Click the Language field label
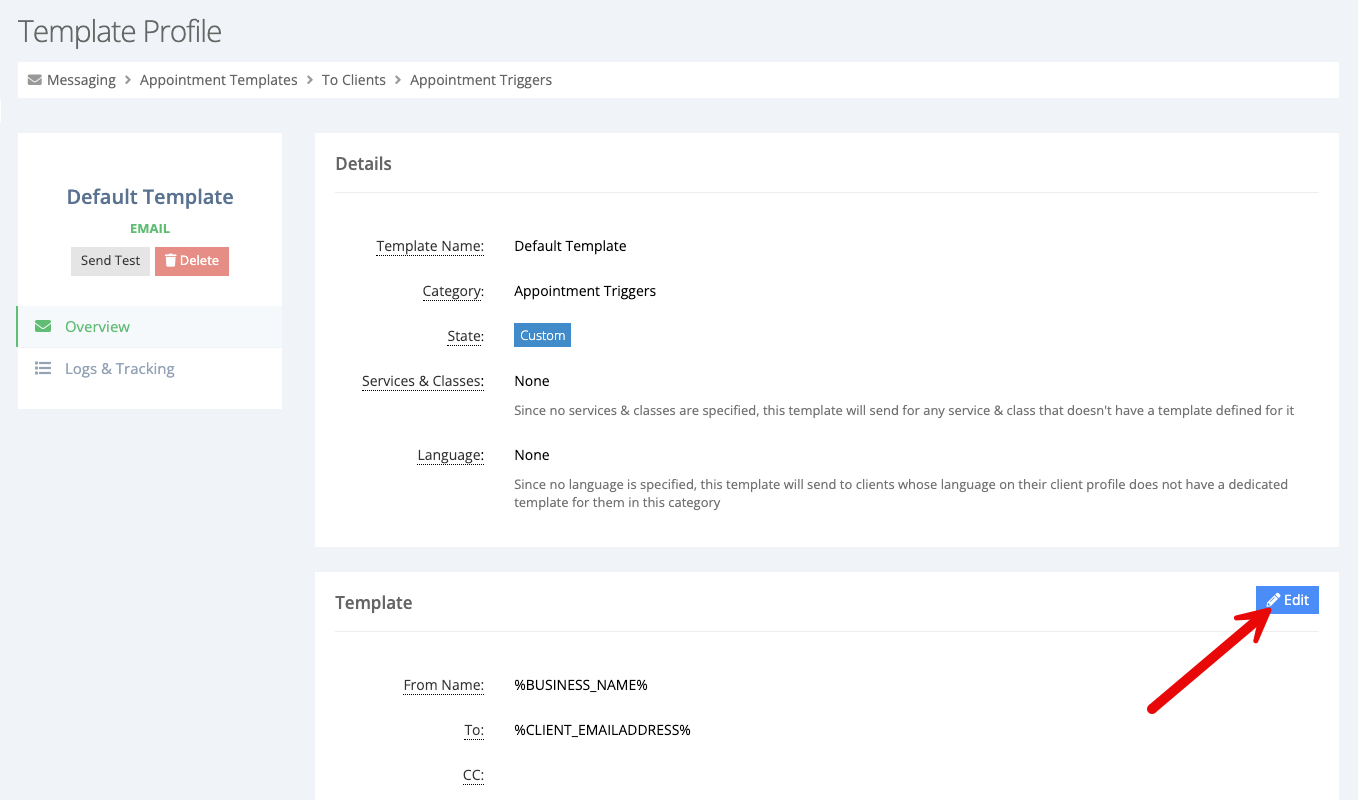Viewport: 1358px width, 800px height. pyautogui.click(x=451, y=456)
